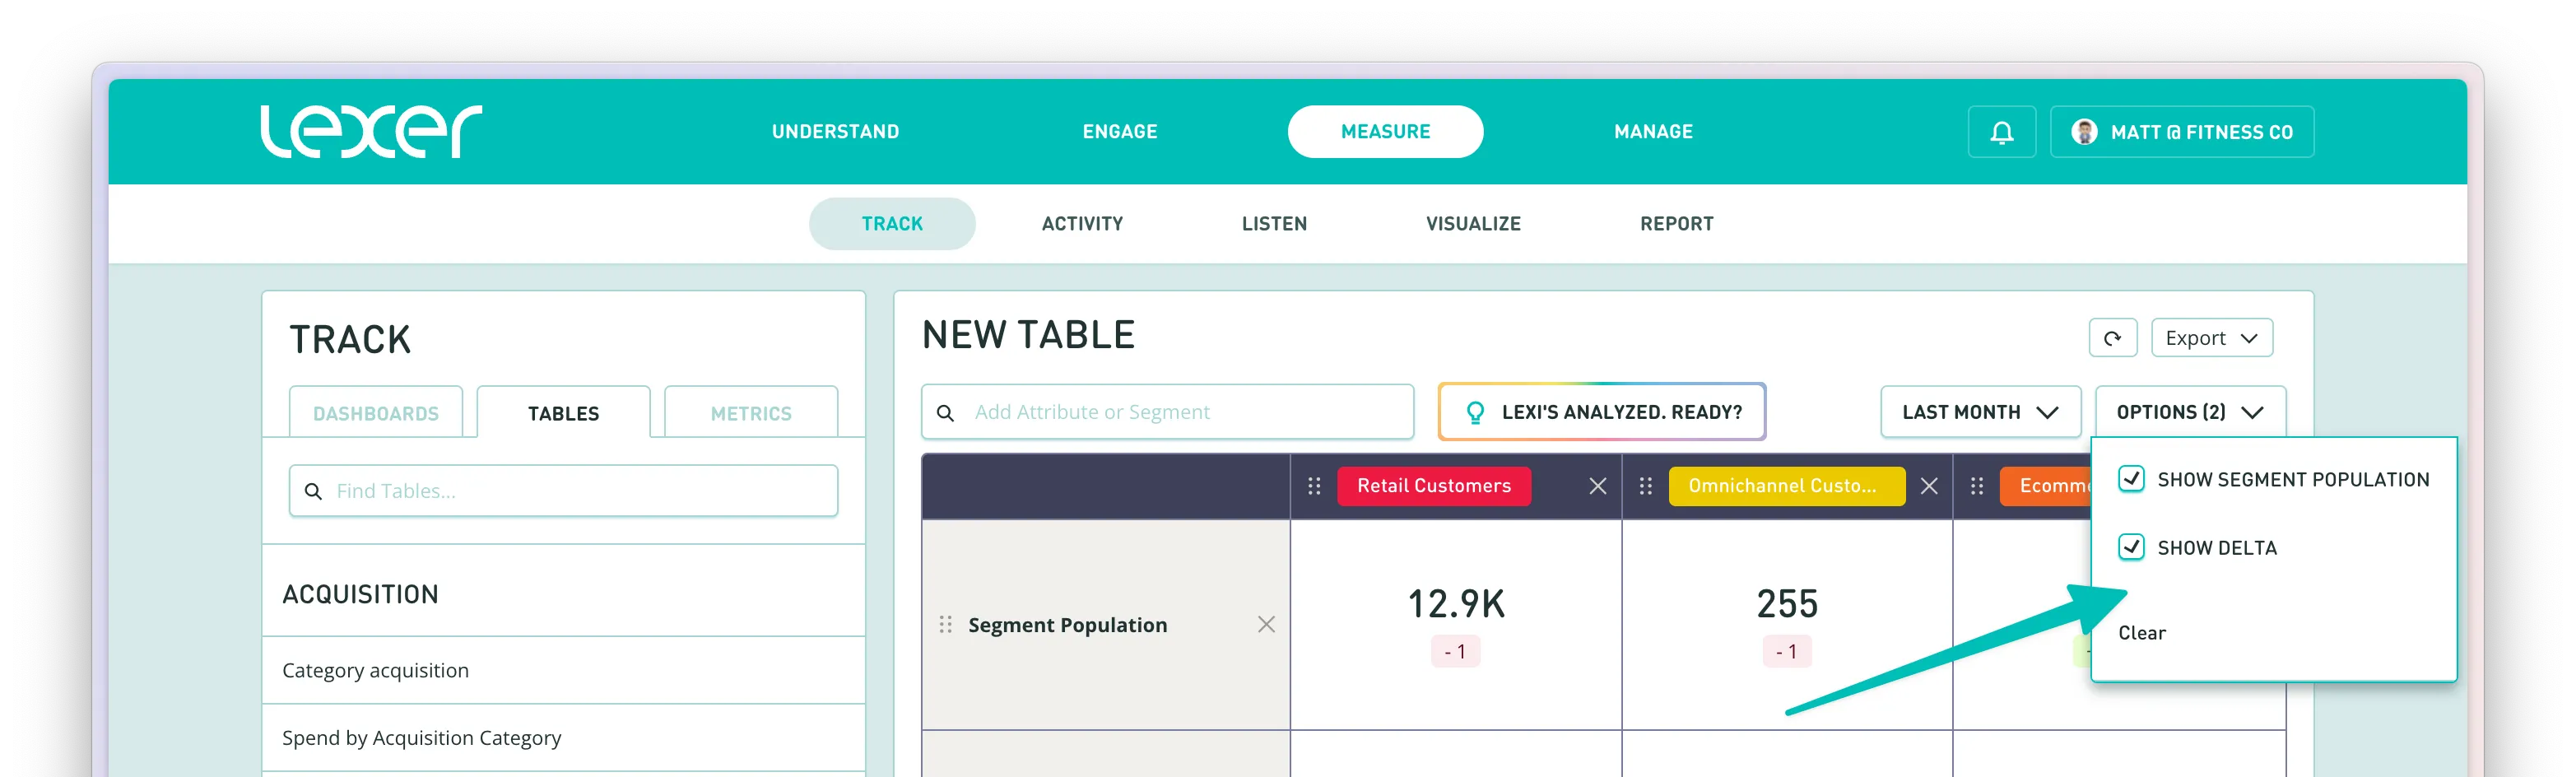Image resolution: width=2576 pixels, height=777 pixels.
Task: Toggle Show Segment Population checkbox
Action: click(x=2131, y=479)
